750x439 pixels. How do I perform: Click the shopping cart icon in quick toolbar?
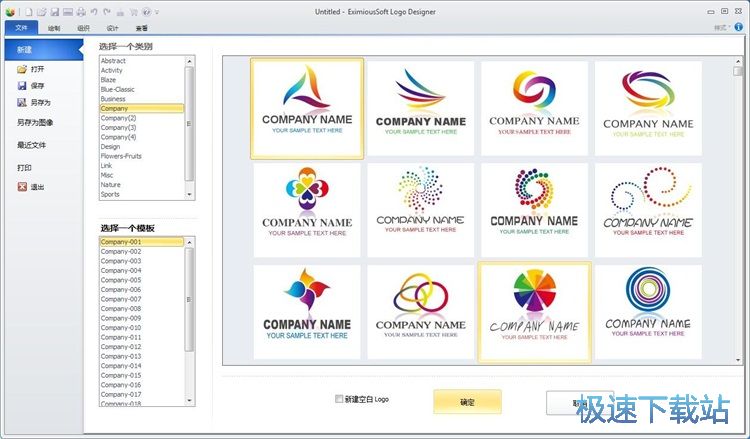pos(133,12)
